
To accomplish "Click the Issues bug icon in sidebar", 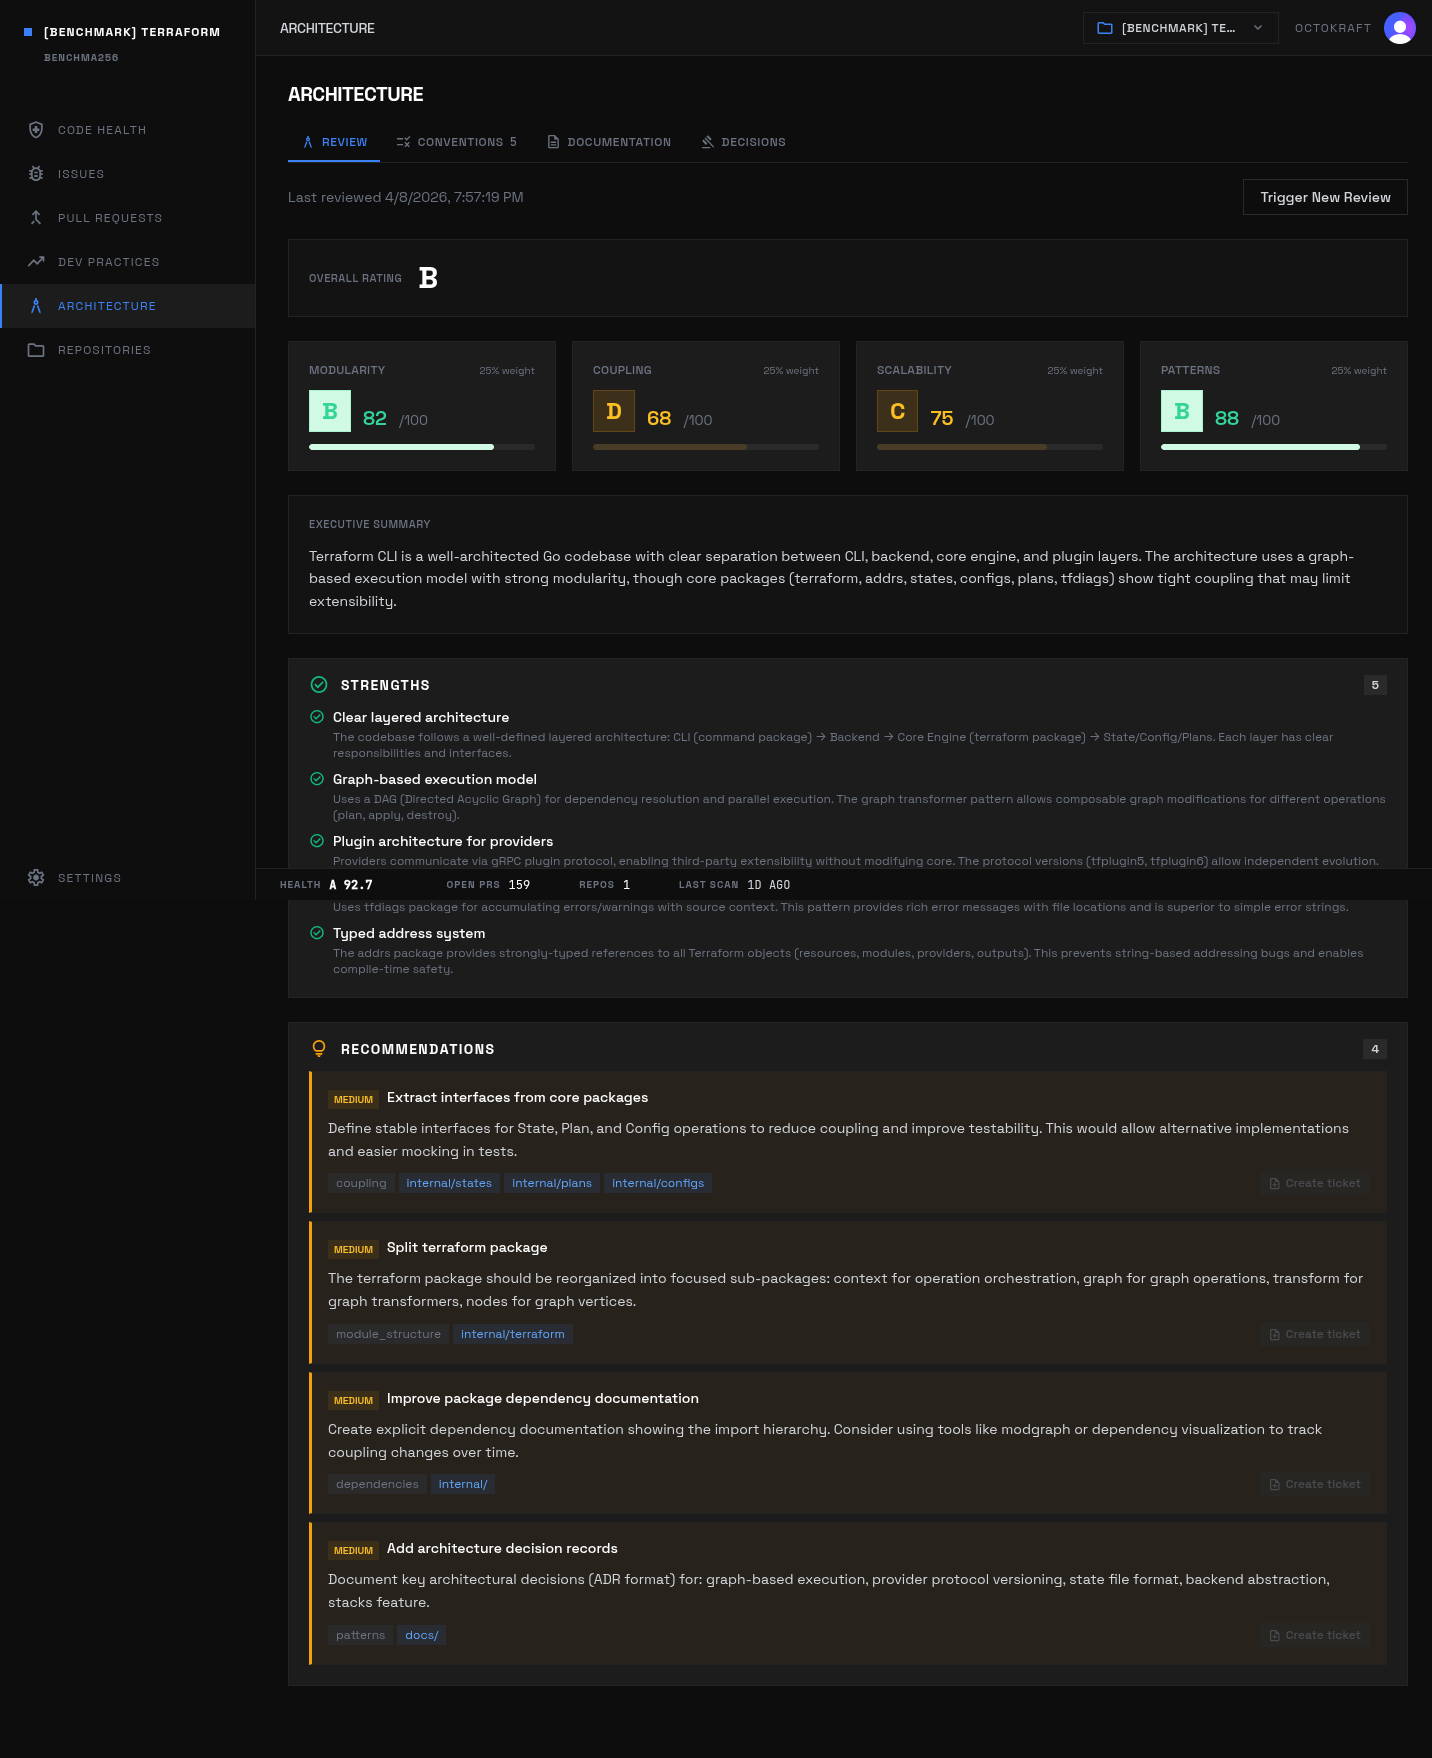I will point(36,174).
